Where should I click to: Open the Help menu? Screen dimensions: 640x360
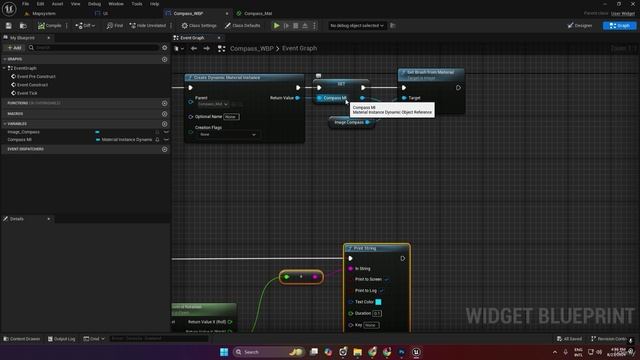[154, 4]
